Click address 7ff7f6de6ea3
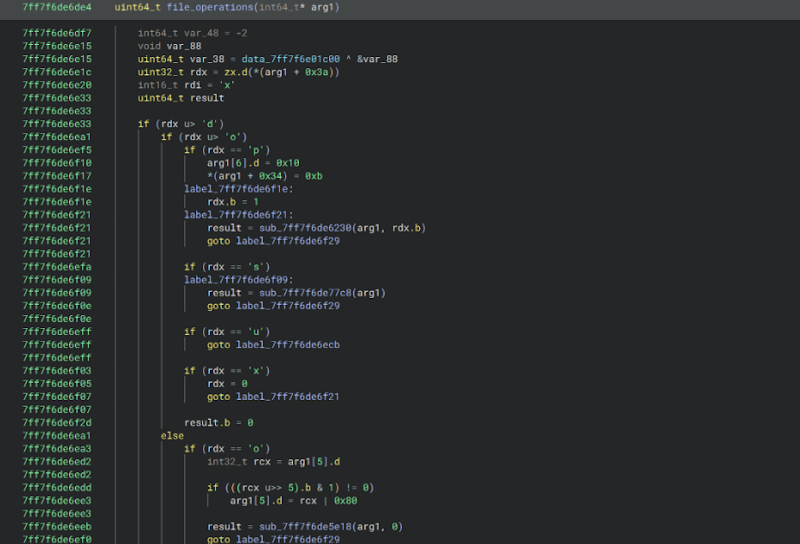800x544 pixels. click(x=57, y=449)
